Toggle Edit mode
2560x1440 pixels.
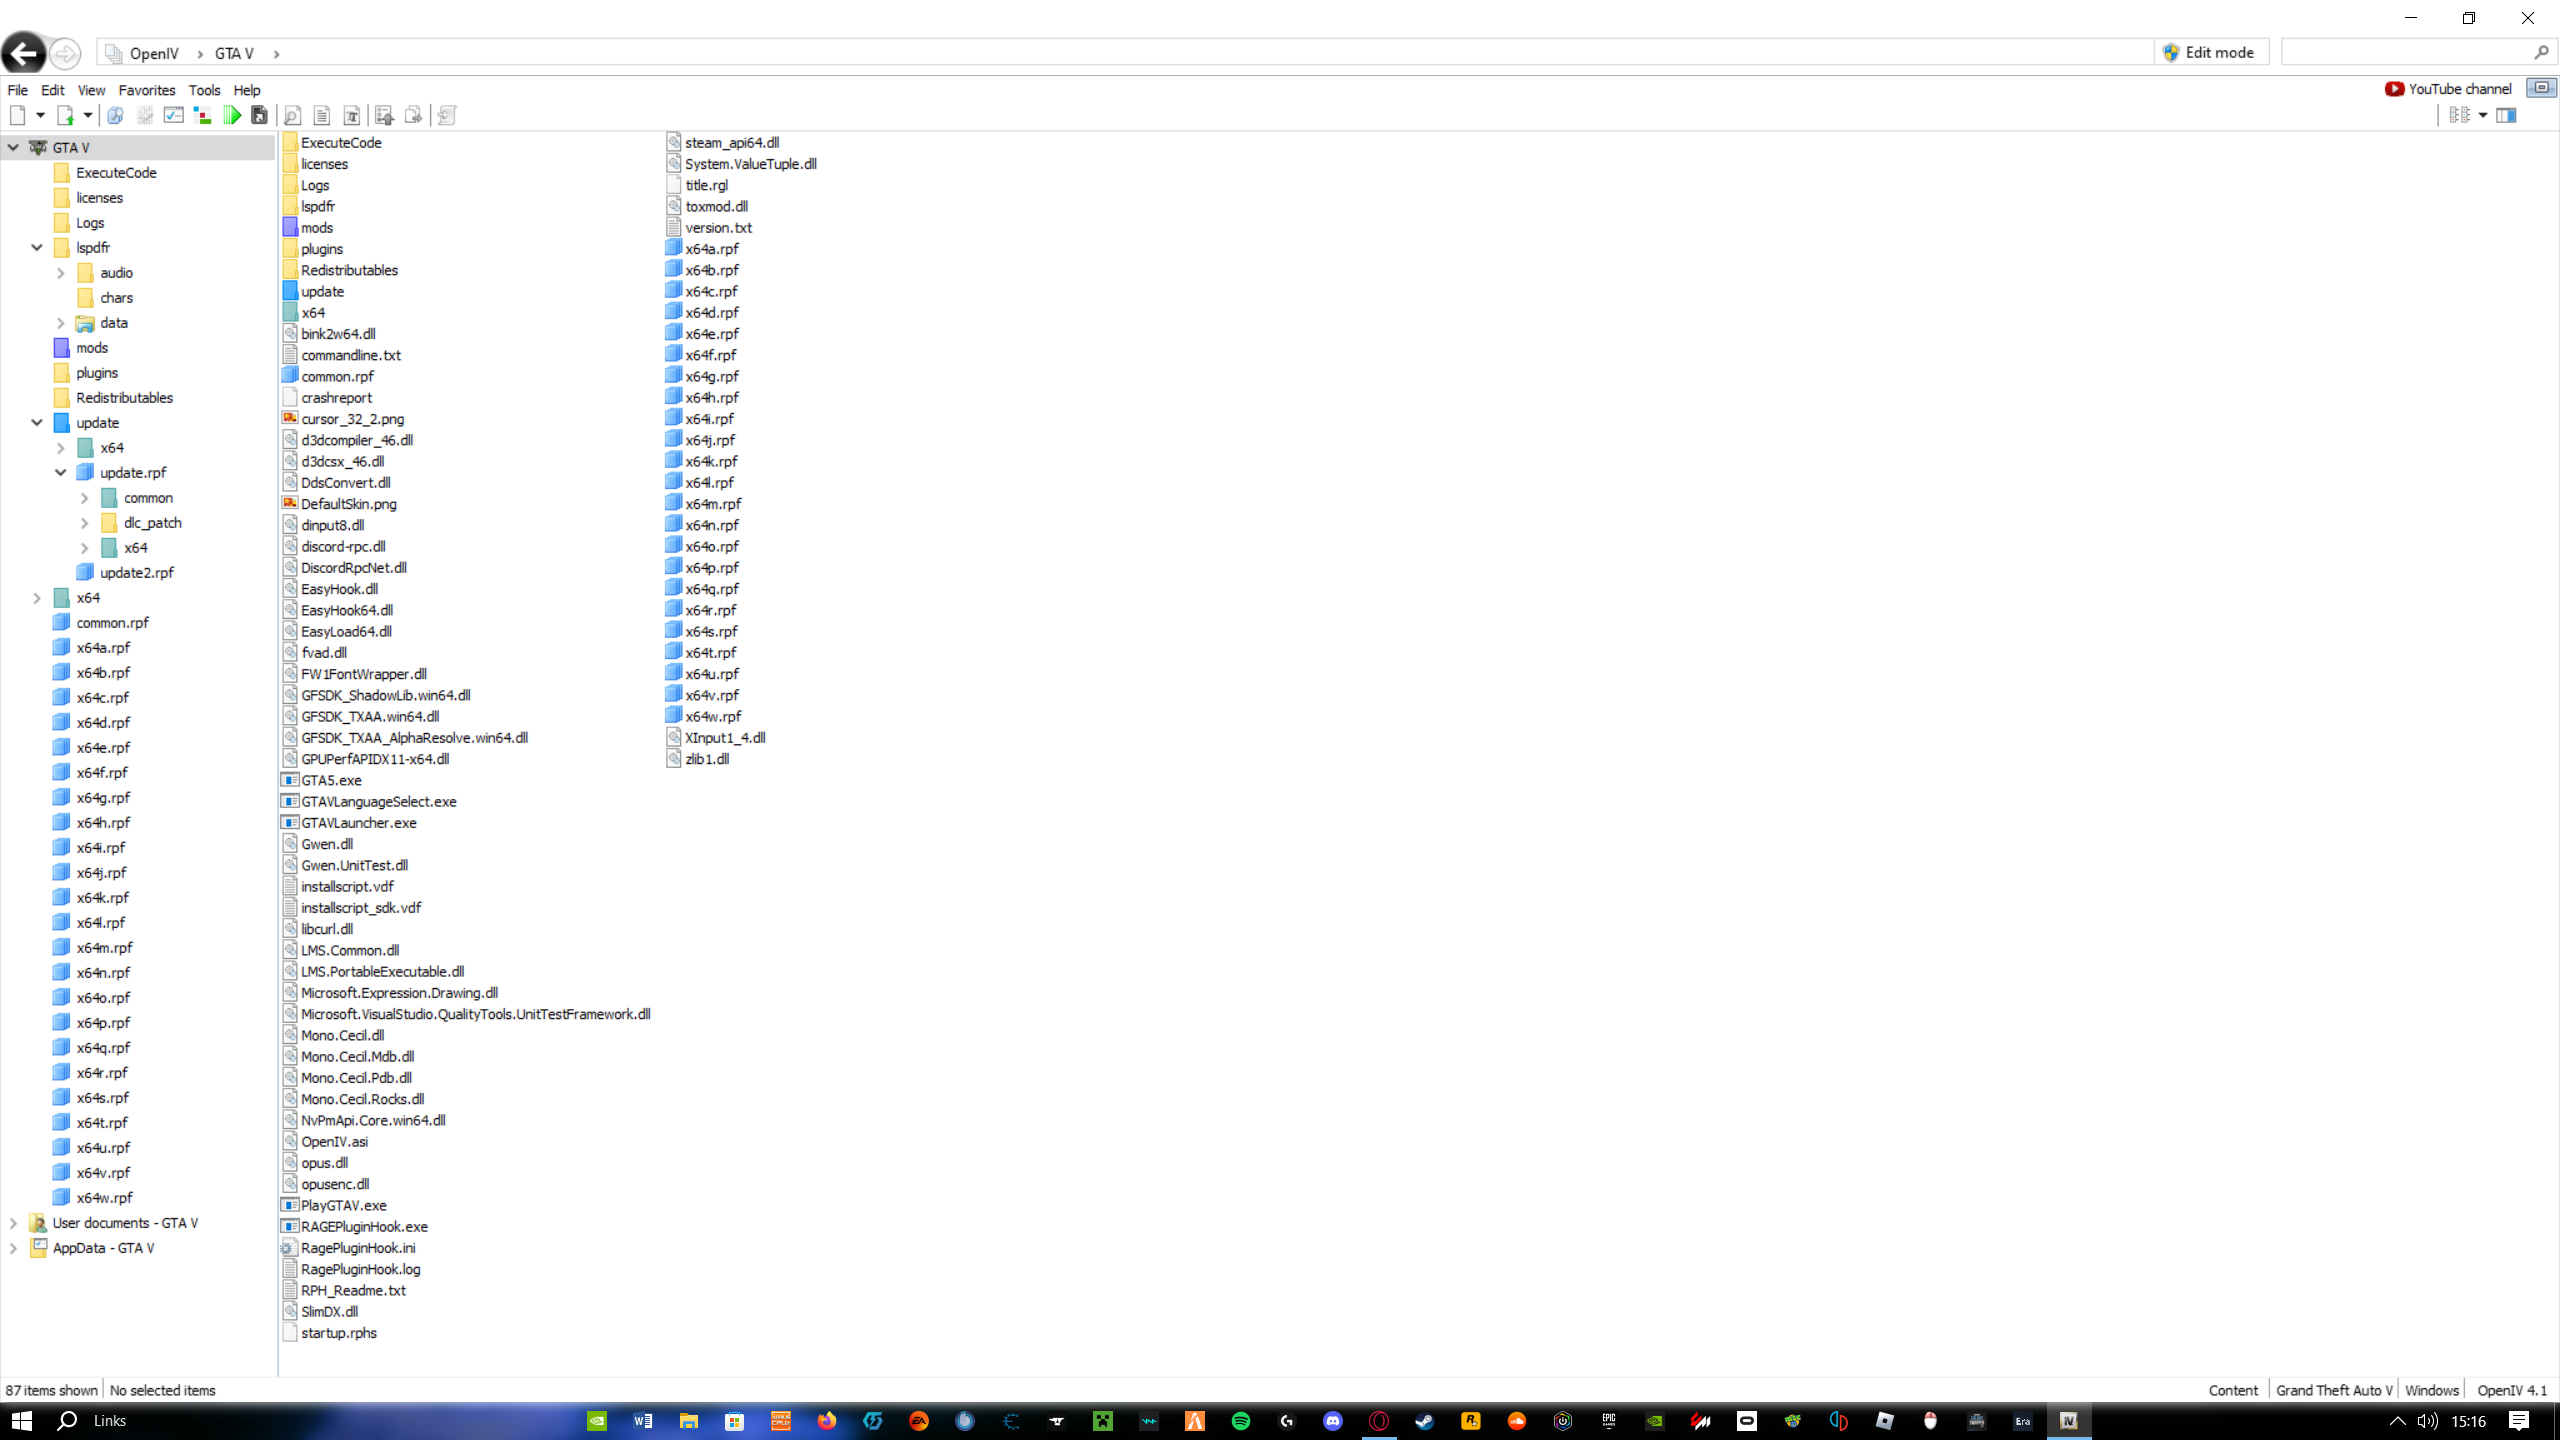(2209, 52)
